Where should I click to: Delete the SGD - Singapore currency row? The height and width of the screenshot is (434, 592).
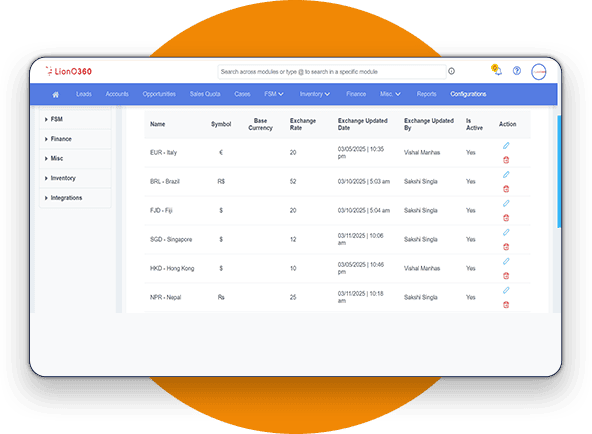[506, 247]
